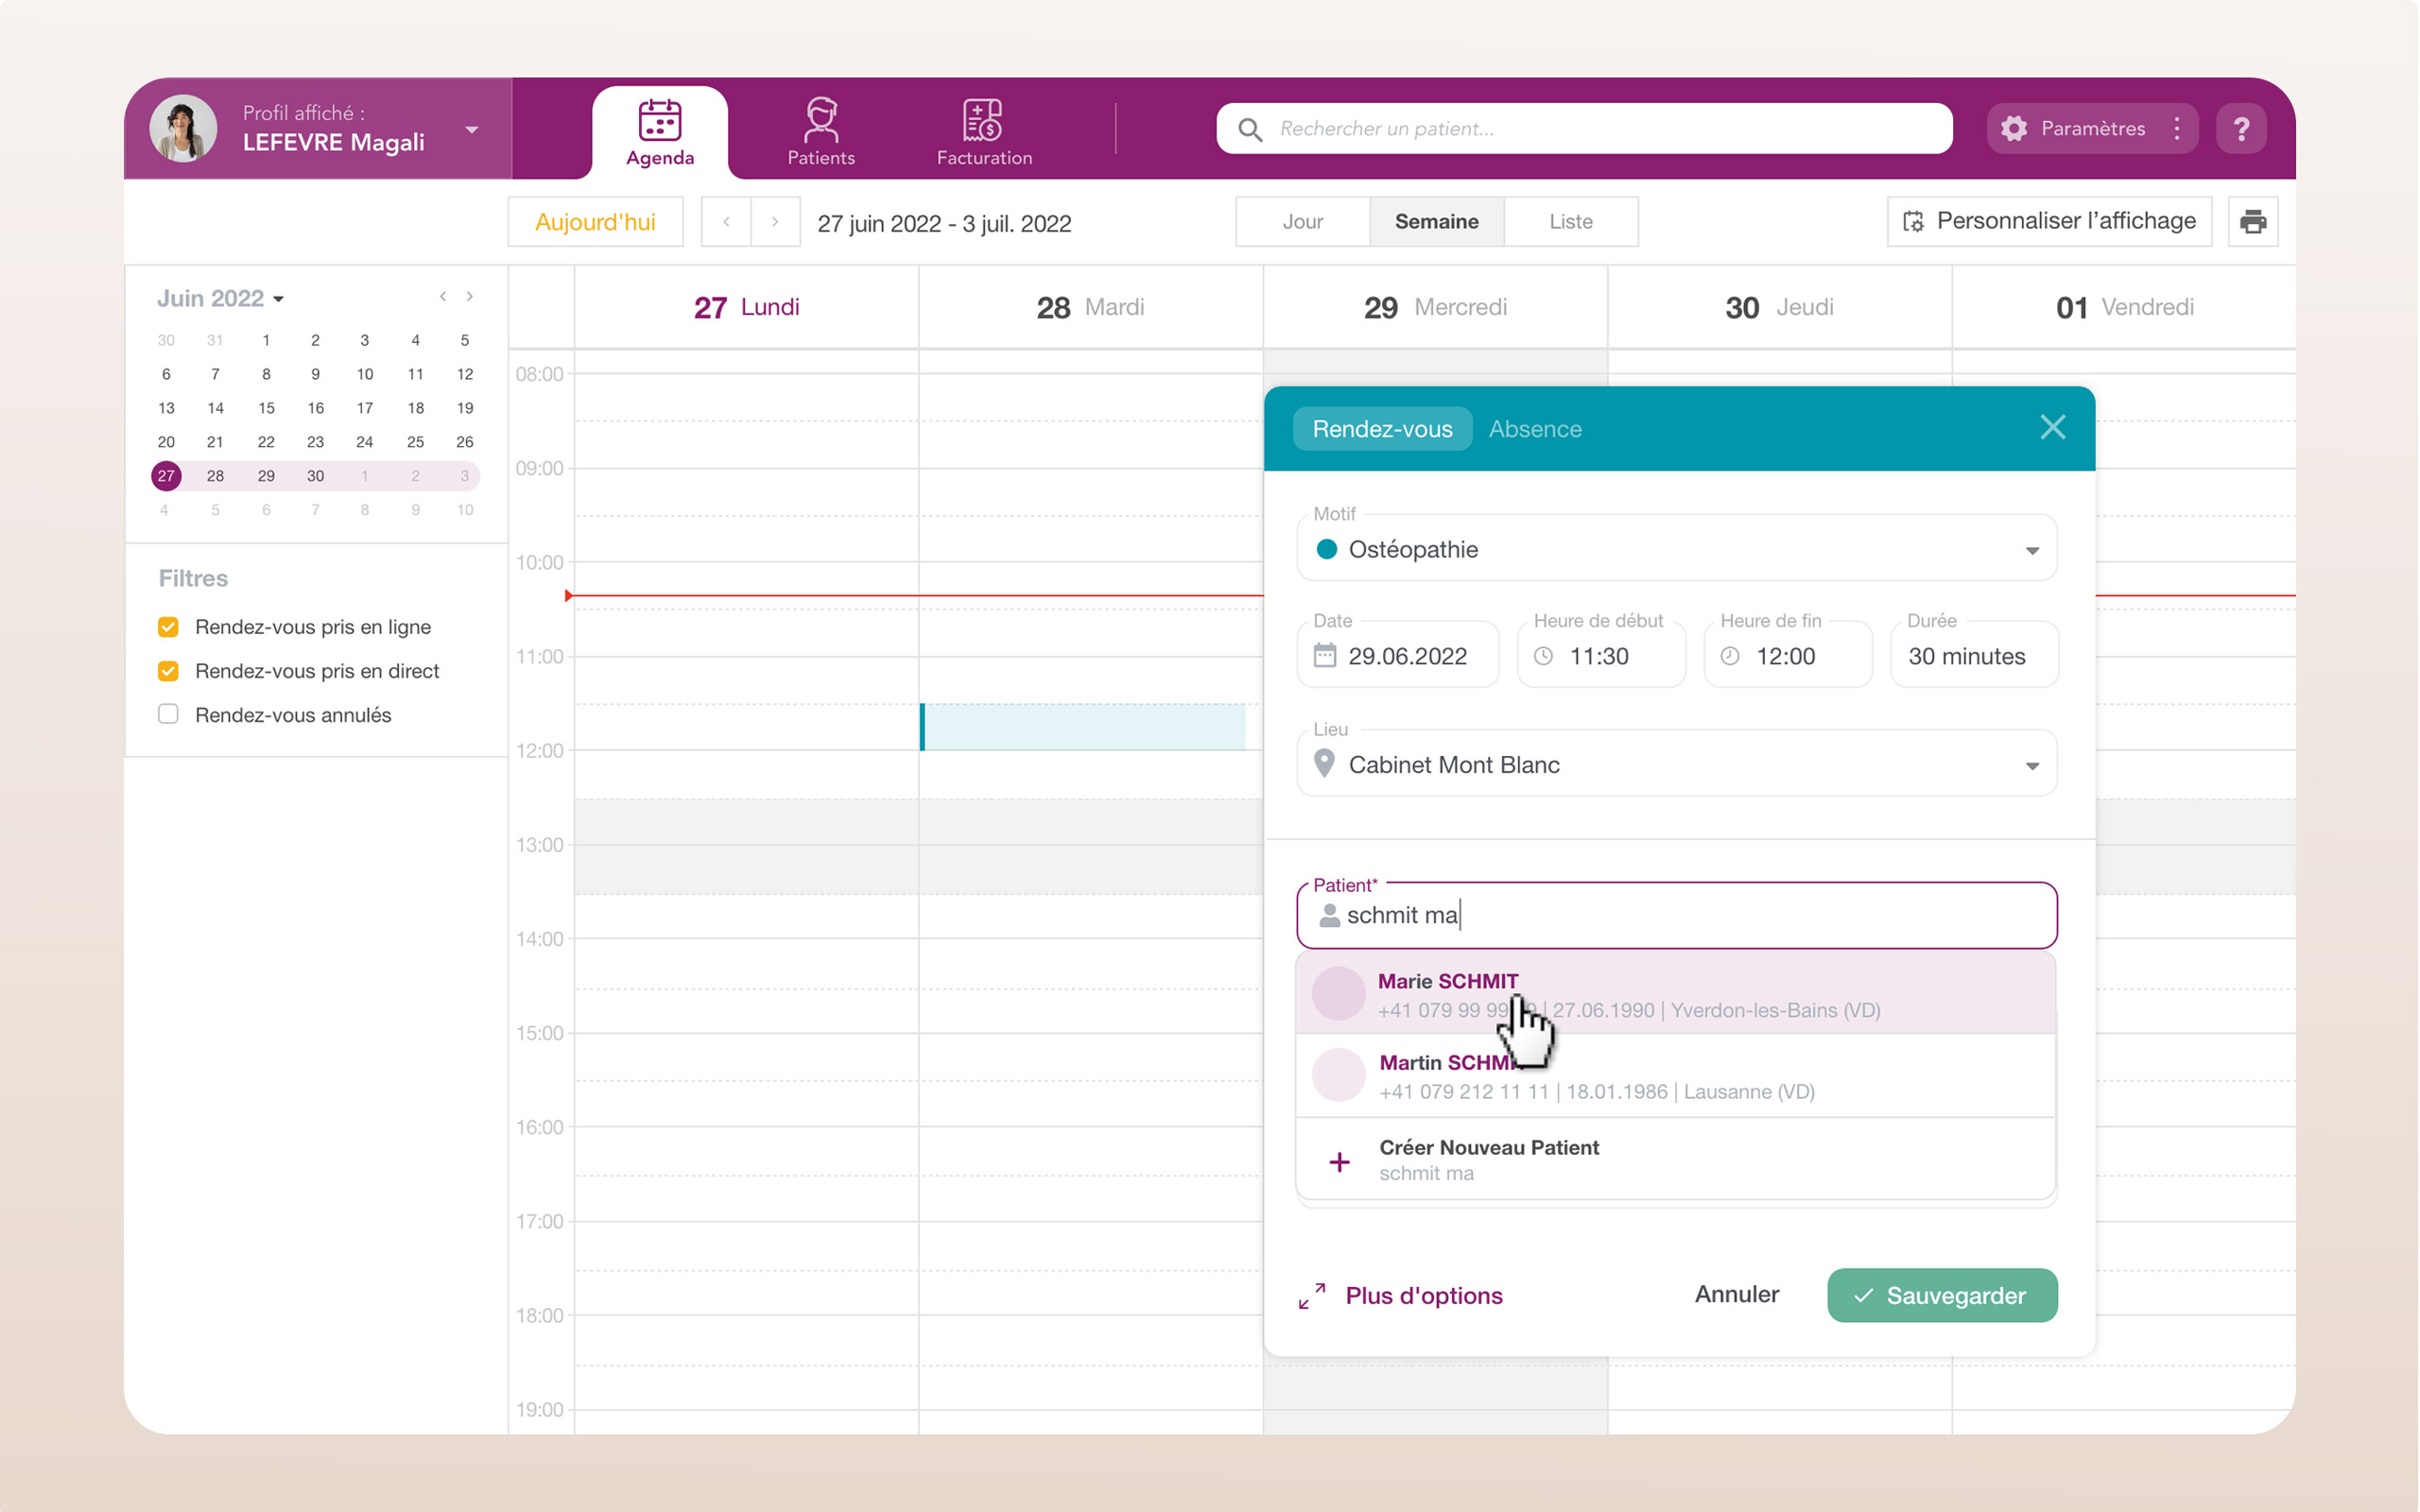The height and width of the screenshot is (1512, 2420).
Task: Cancel with Annuler
Action: click(x=1737, y=1295)
